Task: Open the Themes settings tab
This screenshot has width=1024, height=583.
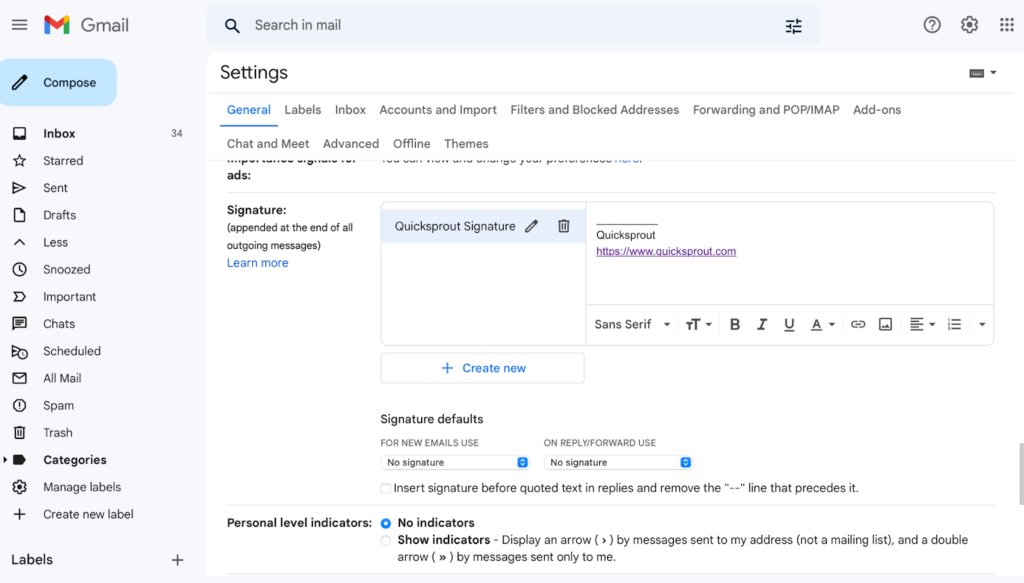Action: pos(466,143)
